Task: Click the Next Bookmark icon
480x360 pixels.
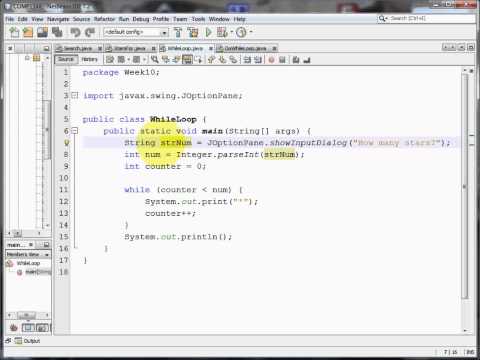Action: click(x=222, y=60)
